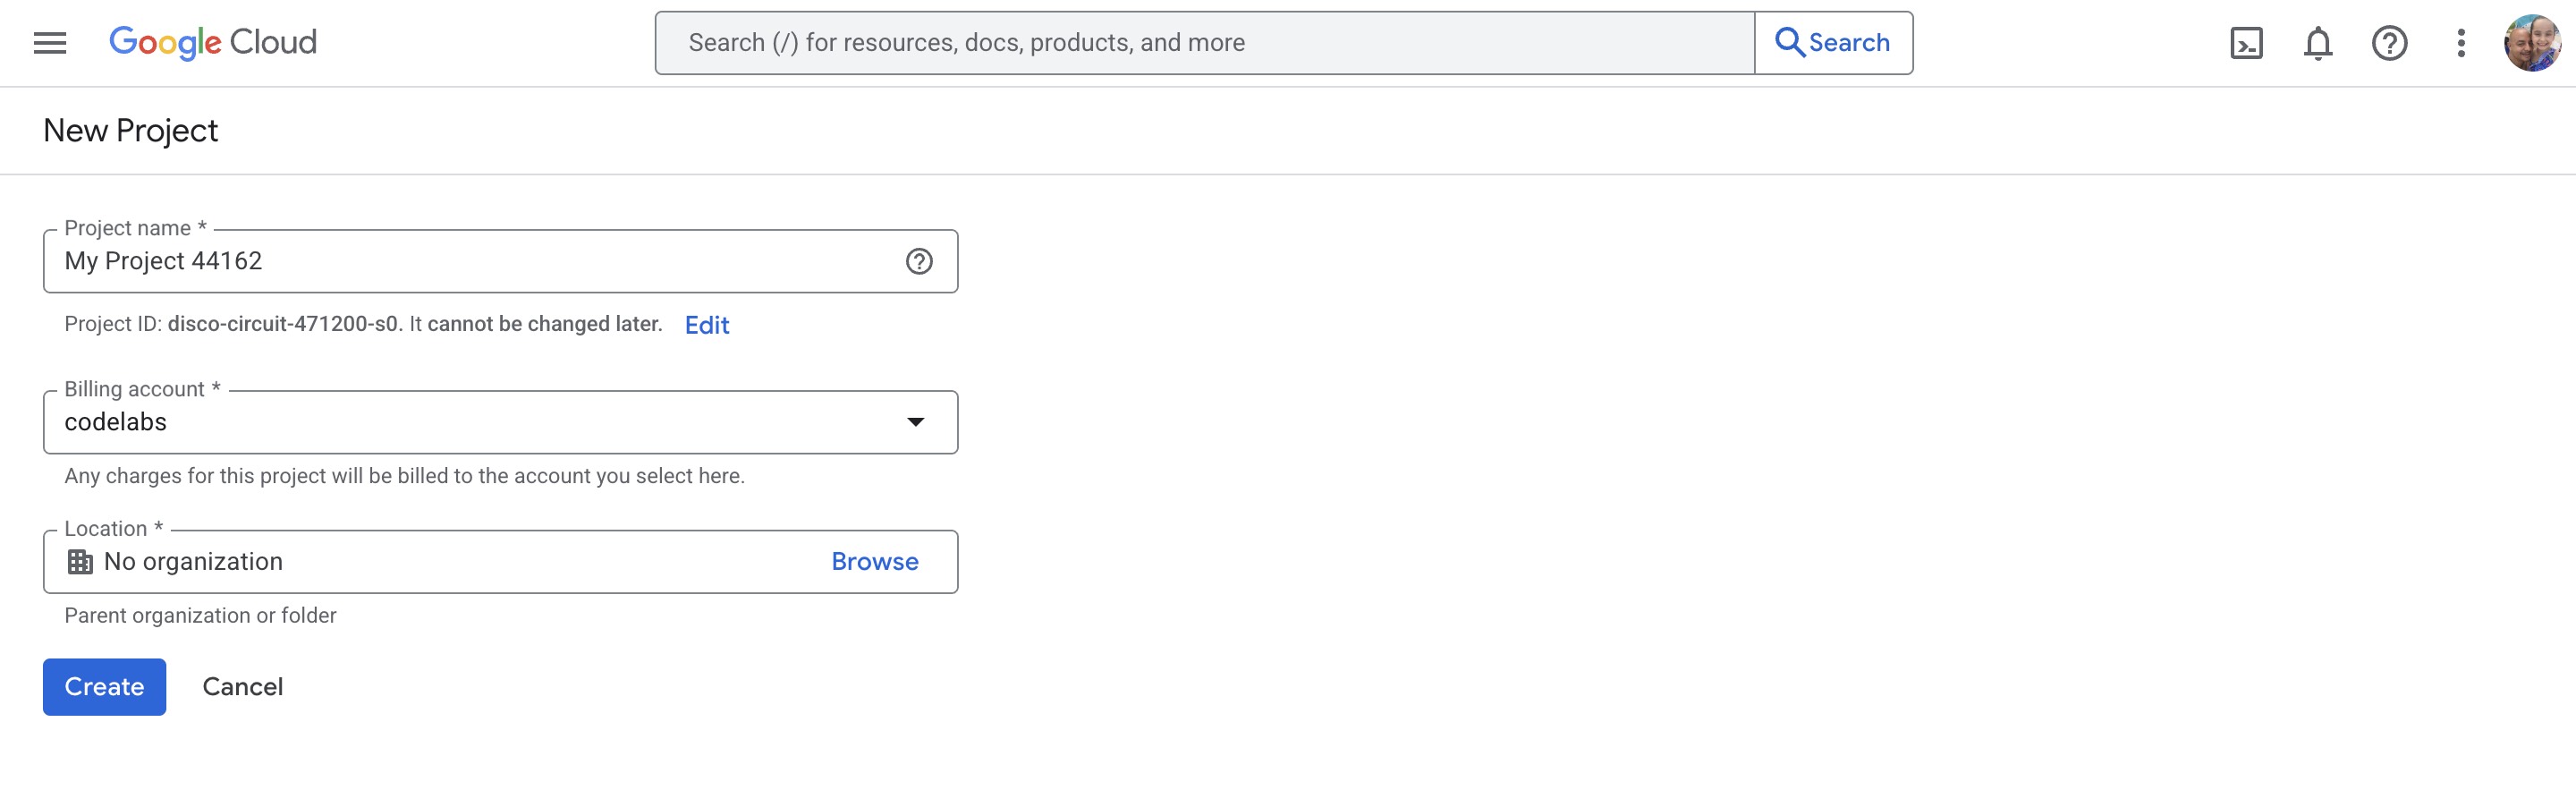
Task: Click the resources search bar
Action: 1200,42
